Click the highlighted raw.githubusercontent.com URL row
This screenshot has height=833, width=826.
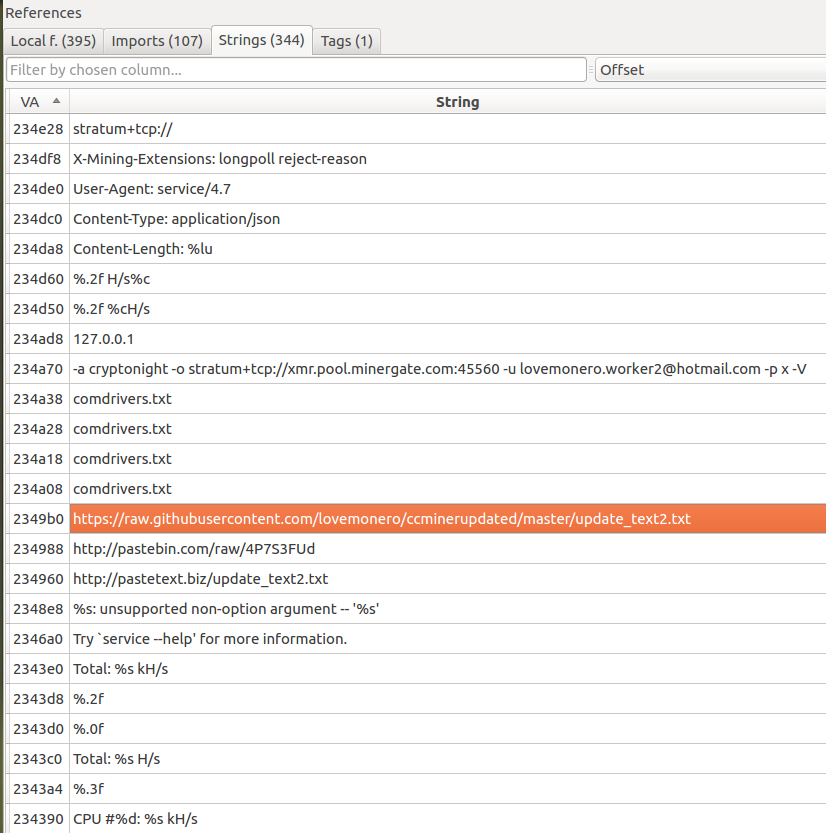click(x=381, y=519)
